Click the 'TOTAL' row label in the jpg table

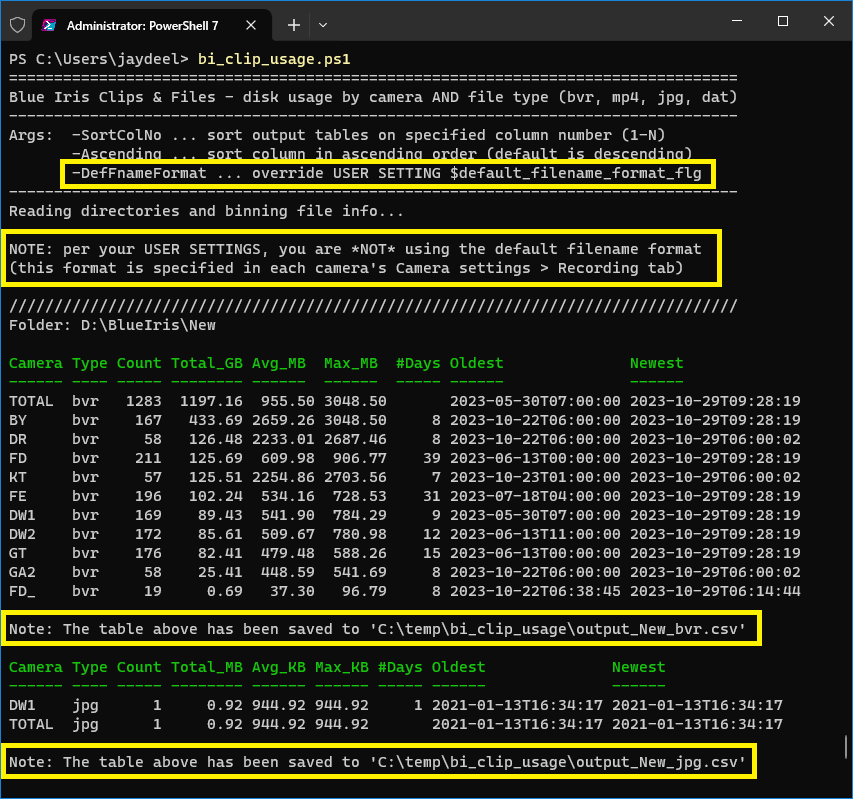tap(31, 724)
